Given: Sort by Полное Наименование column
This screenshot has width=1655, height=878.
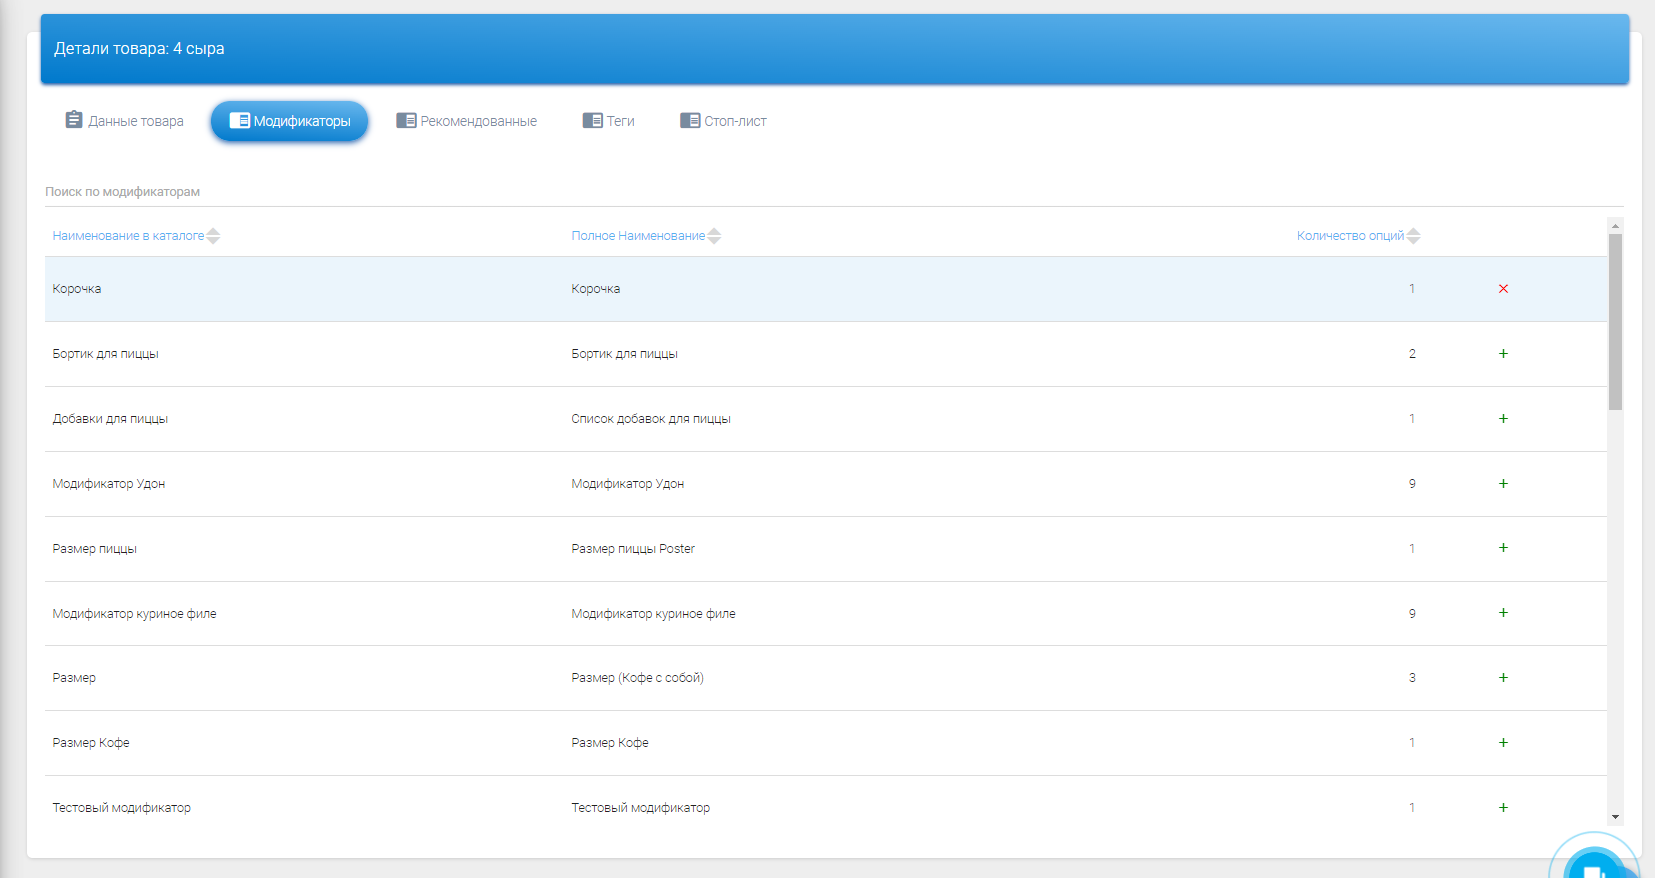Looking at the screenshot, I should (638, 236).
